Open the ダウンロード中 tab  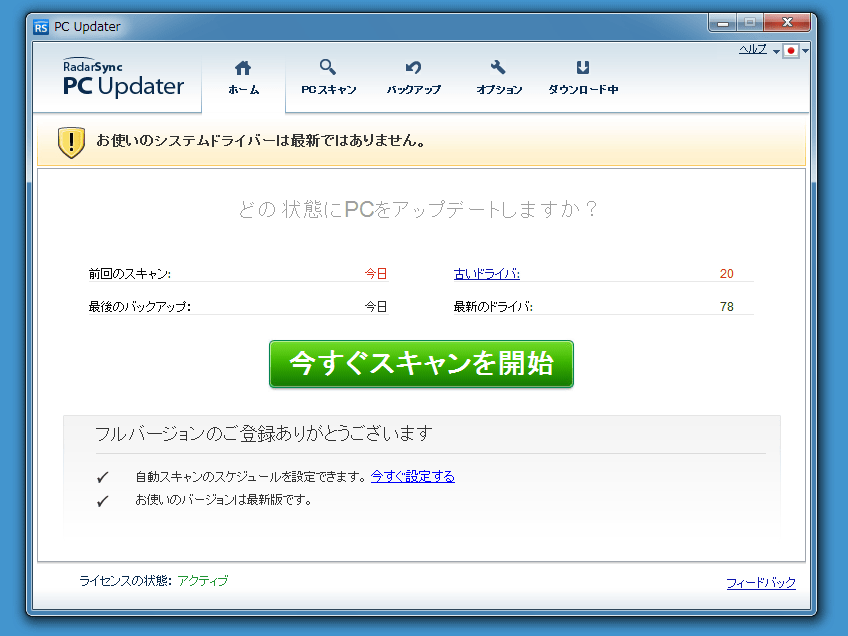(583, 78)
